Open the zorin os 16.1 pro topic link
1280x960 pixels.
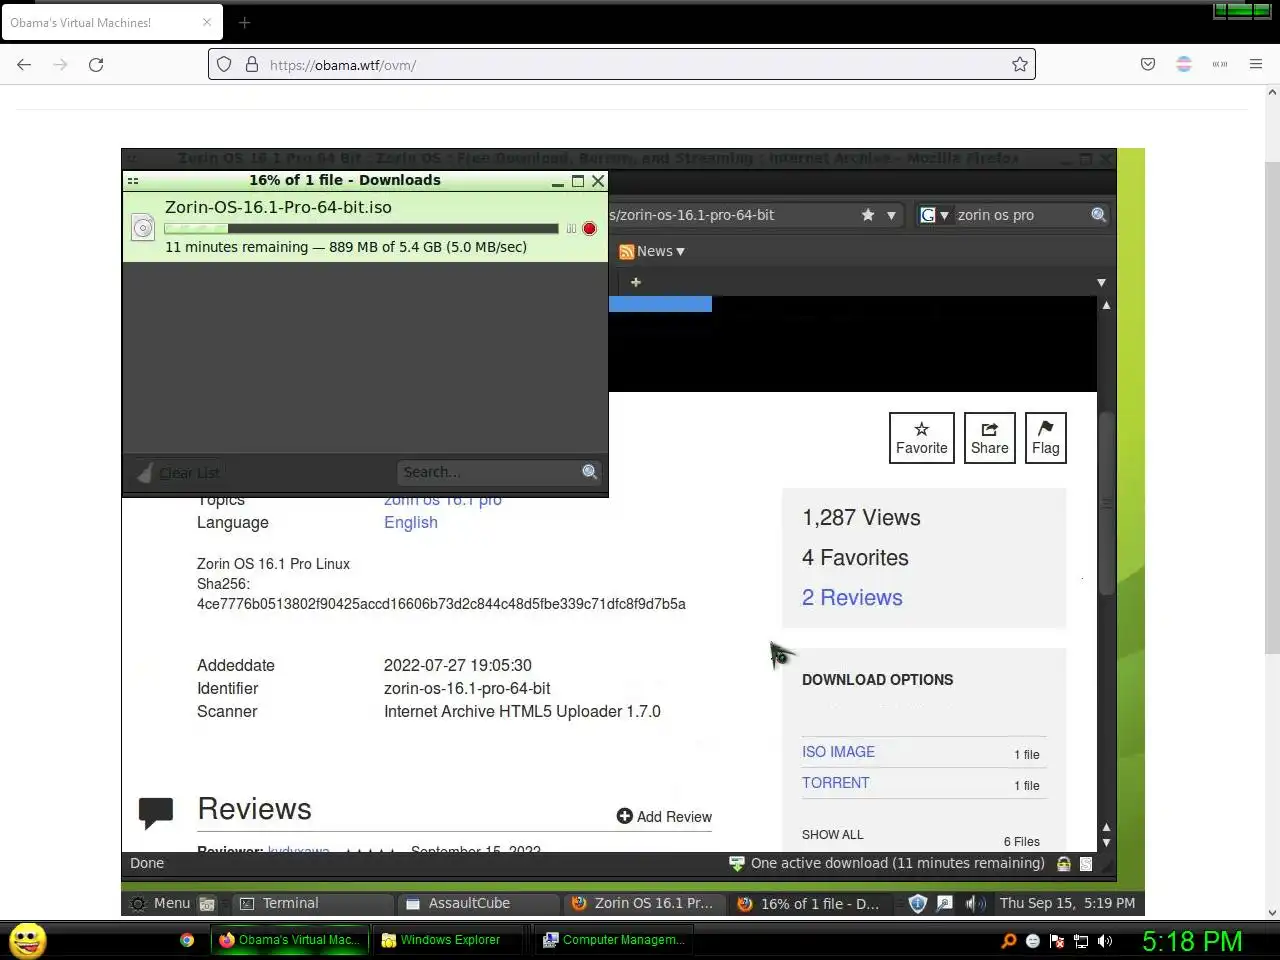[x=443, y=501]
